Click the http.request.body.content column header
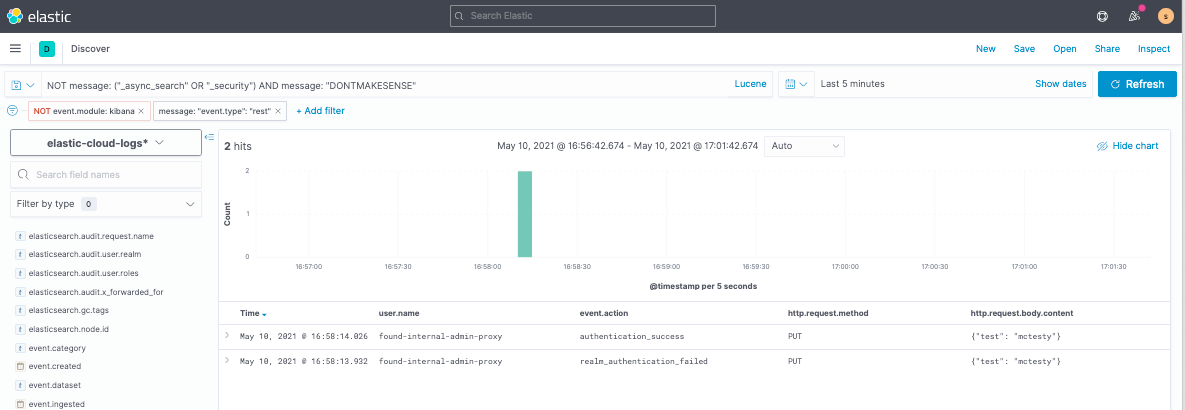1185x410 pixels. [x=1022, y=313]
